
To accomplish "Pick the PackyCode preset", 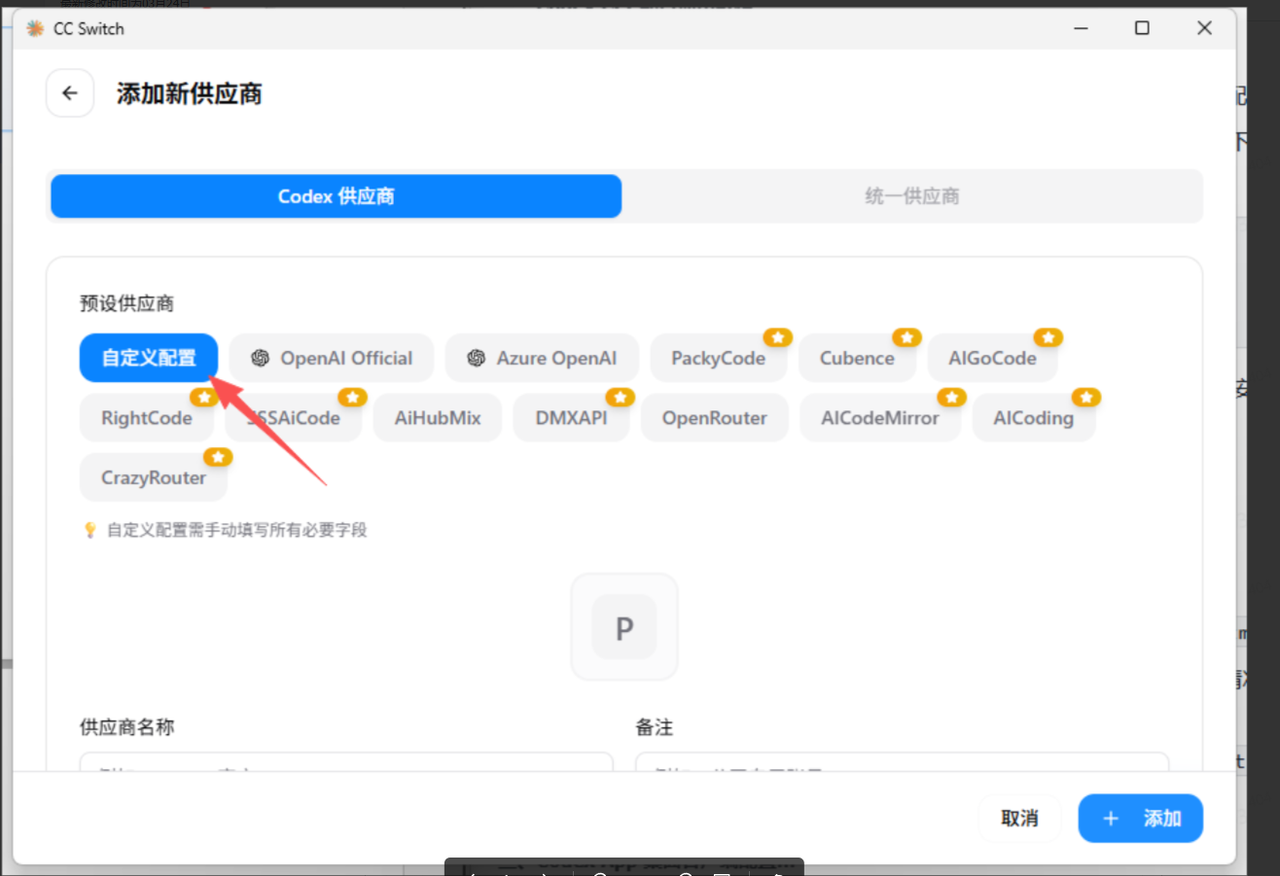I will [x=718, y=358].
